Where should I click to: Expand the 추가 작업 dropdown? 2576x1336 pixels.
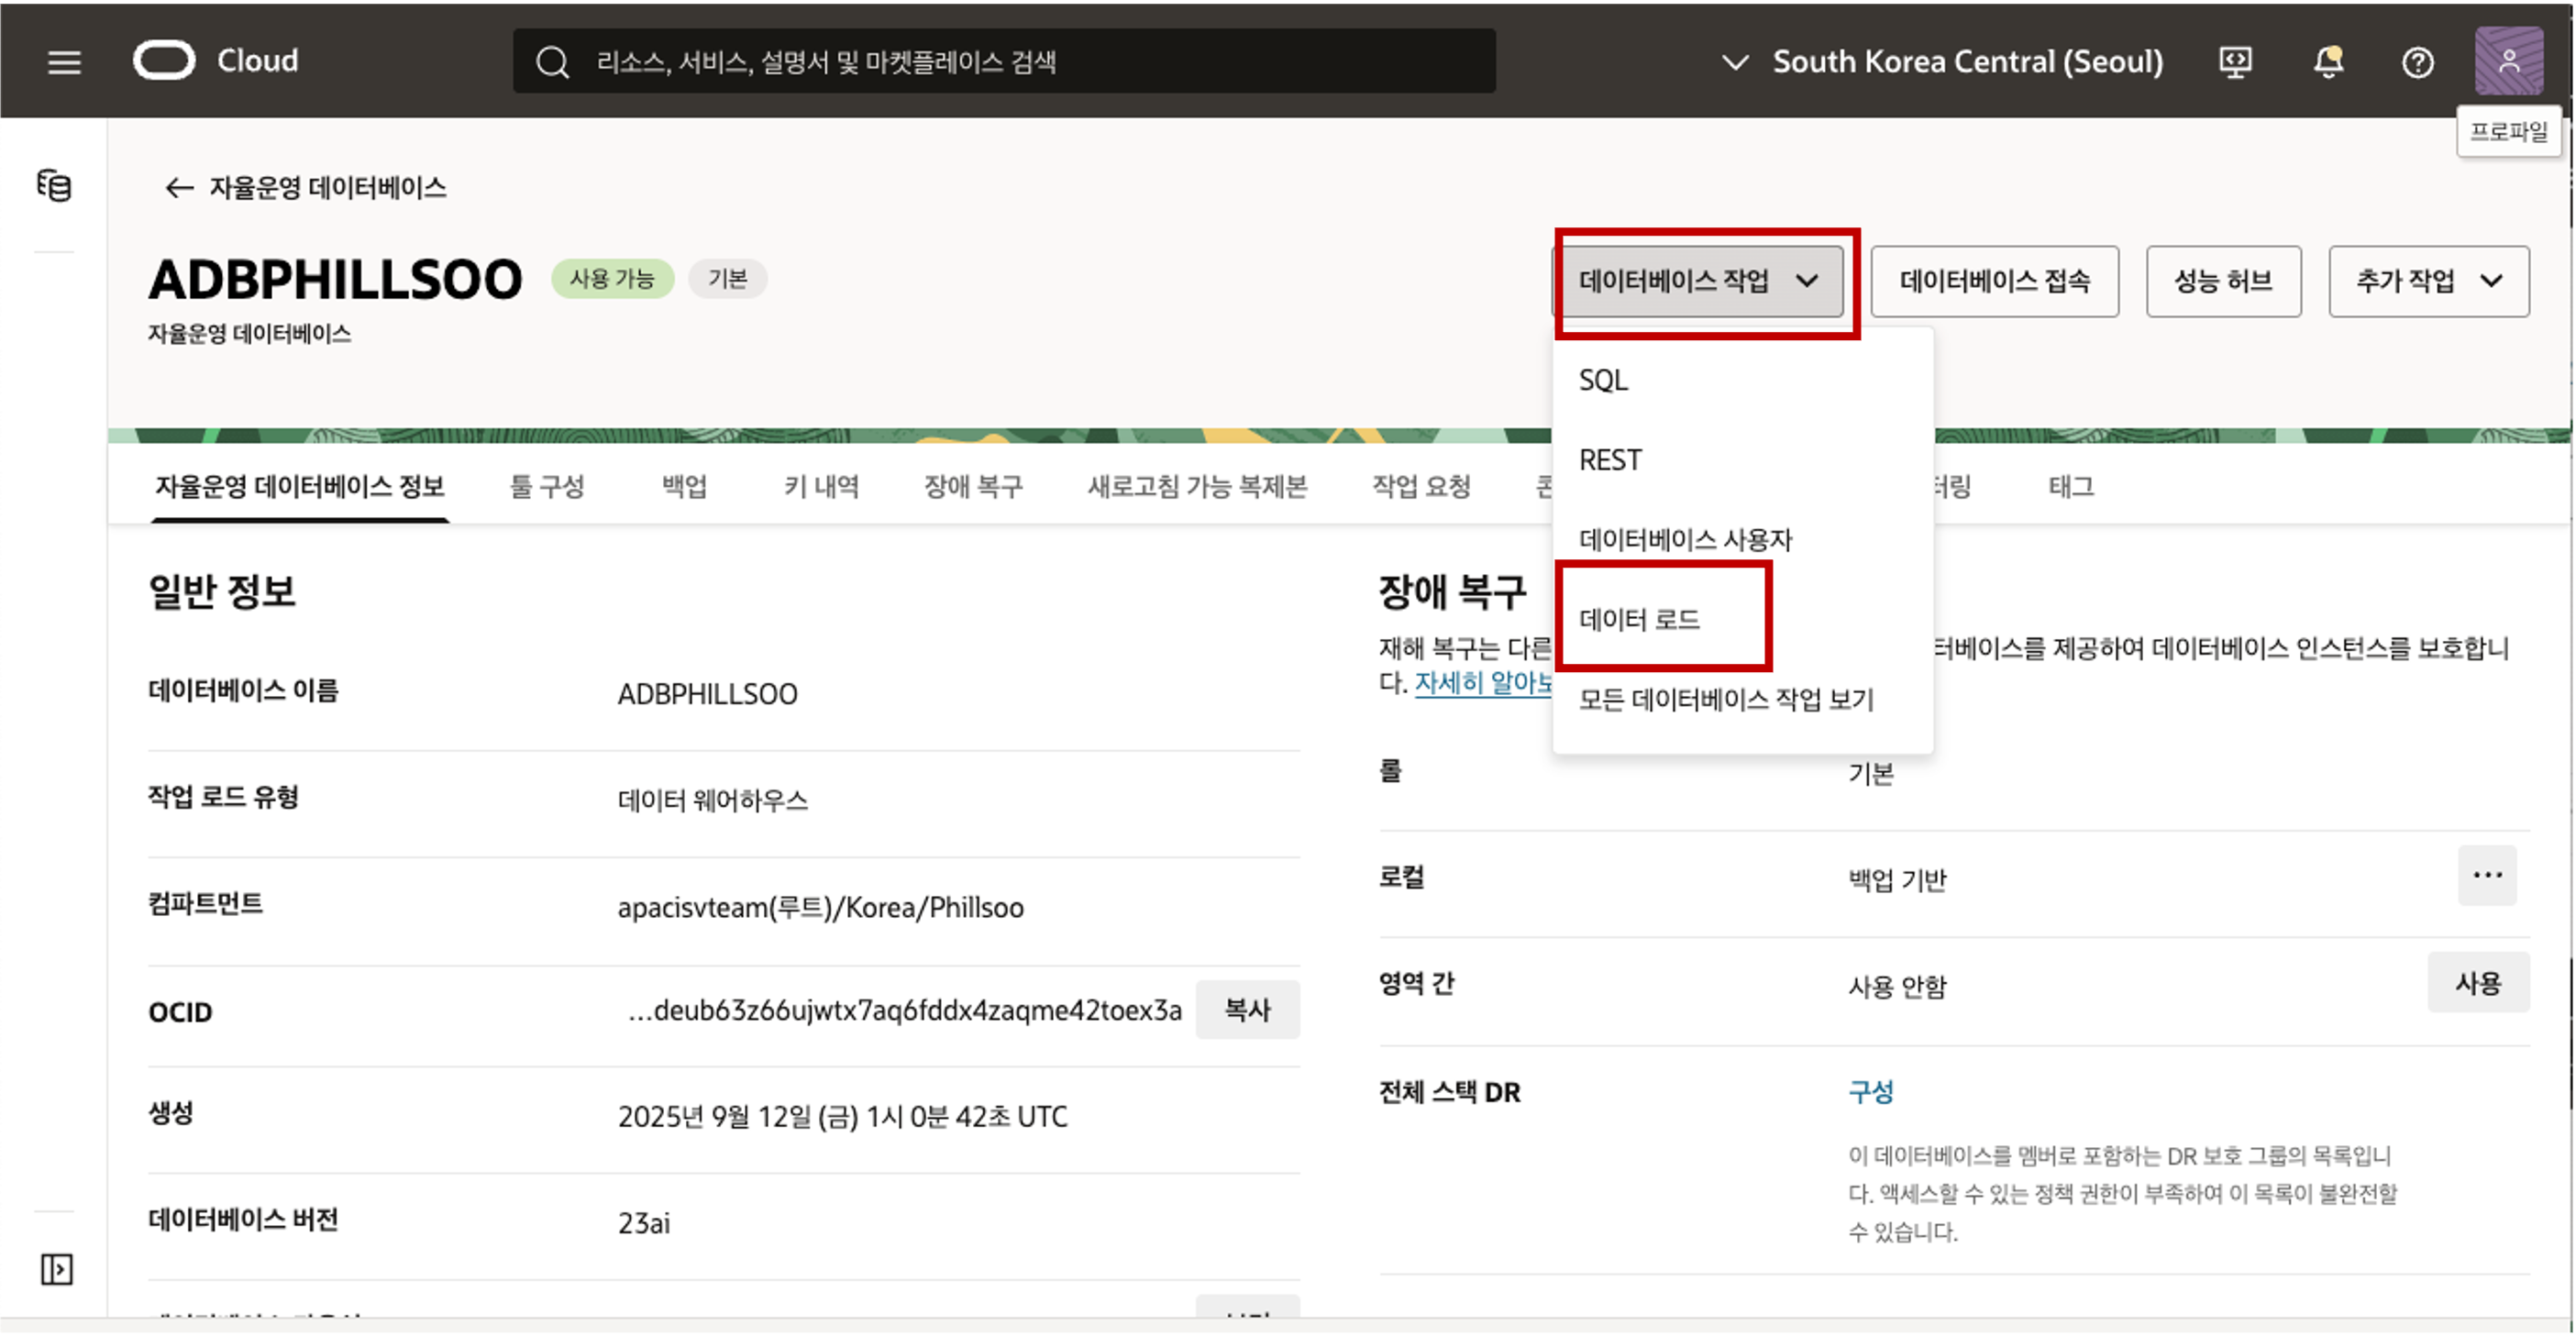tap(2428, 281)
